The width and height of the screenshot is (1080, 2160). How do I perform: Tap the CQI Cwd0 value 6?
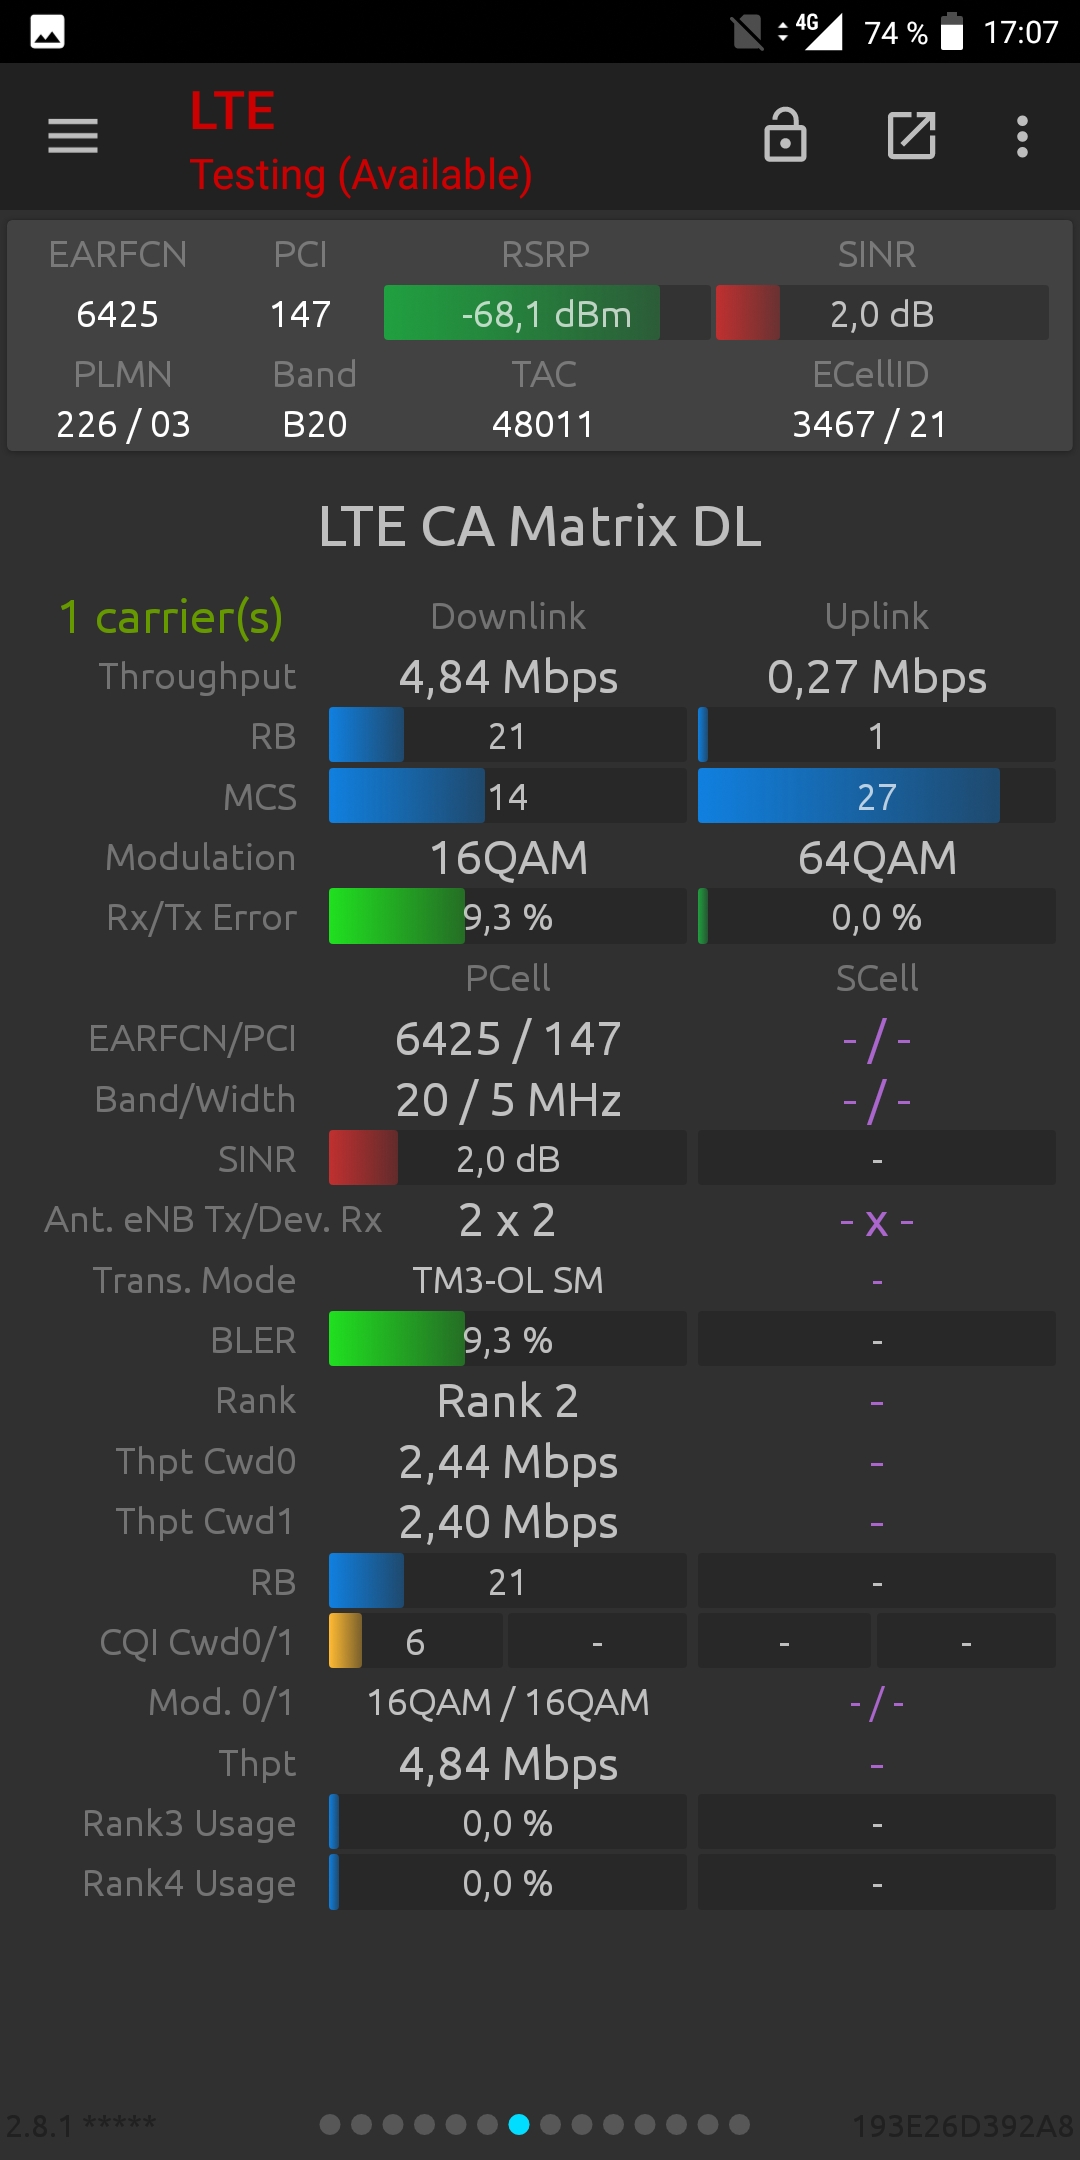point(415,1641)
